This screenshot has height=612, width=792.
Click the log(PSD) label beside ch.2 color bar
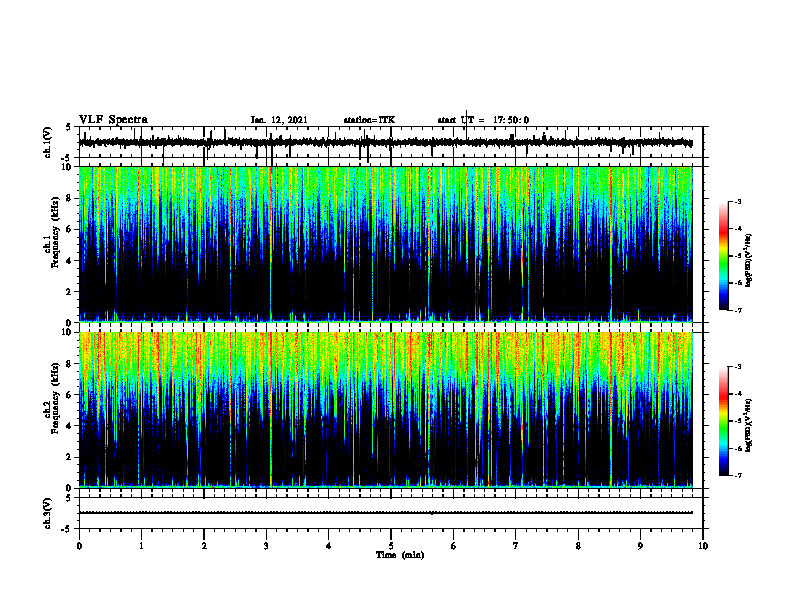pos(749,425)
